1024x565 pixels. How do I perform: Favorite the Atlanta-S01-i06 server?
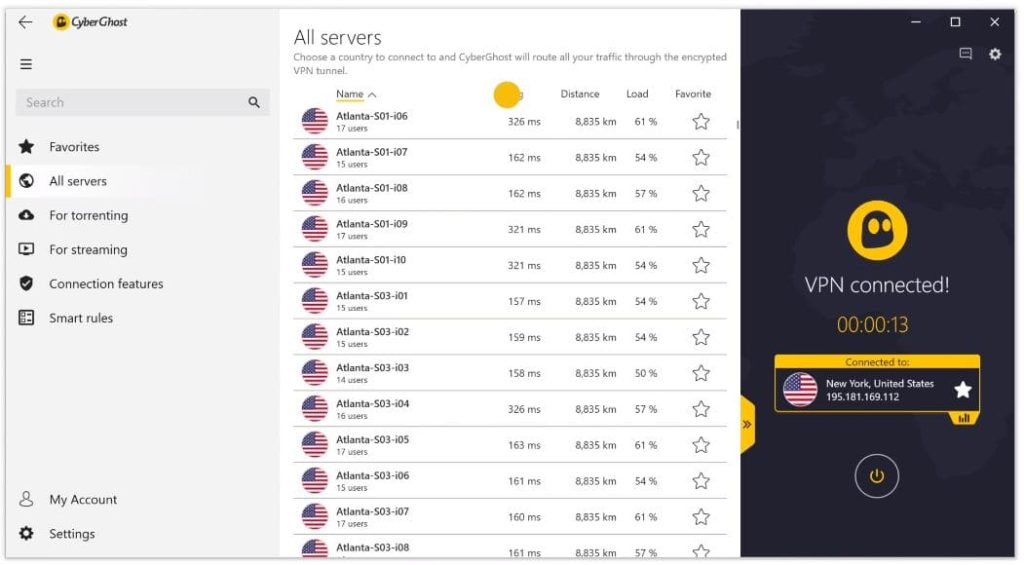click(x=701, y=121)
